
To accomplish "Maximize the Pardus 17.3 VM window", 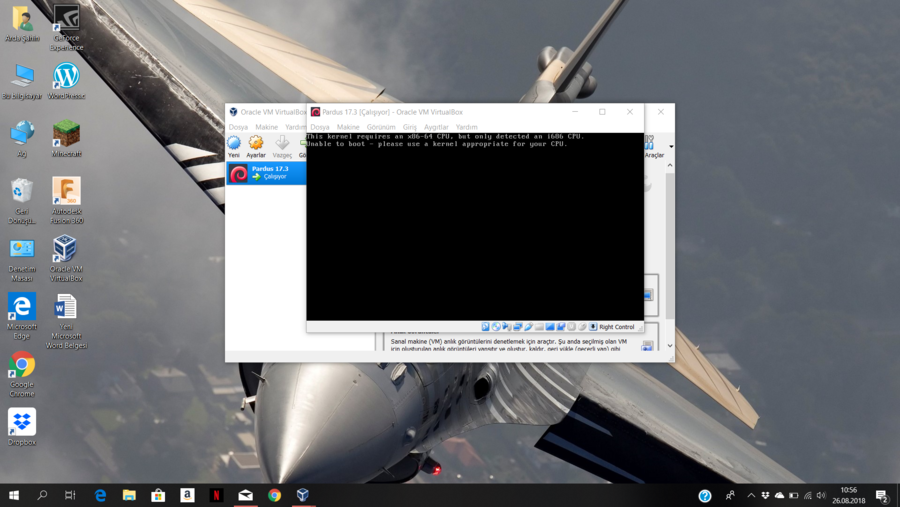I will pos(602,112).
